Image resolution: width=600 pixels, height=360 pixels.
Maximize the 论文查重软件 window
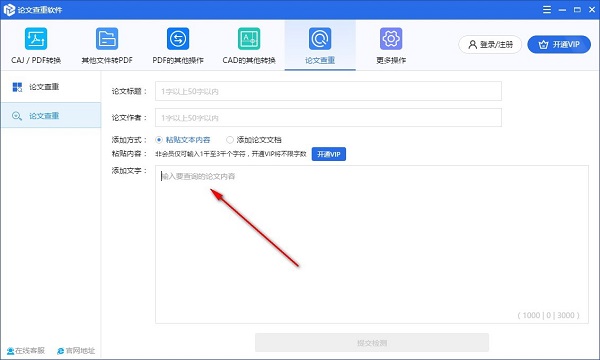click(x=577, y=10)
